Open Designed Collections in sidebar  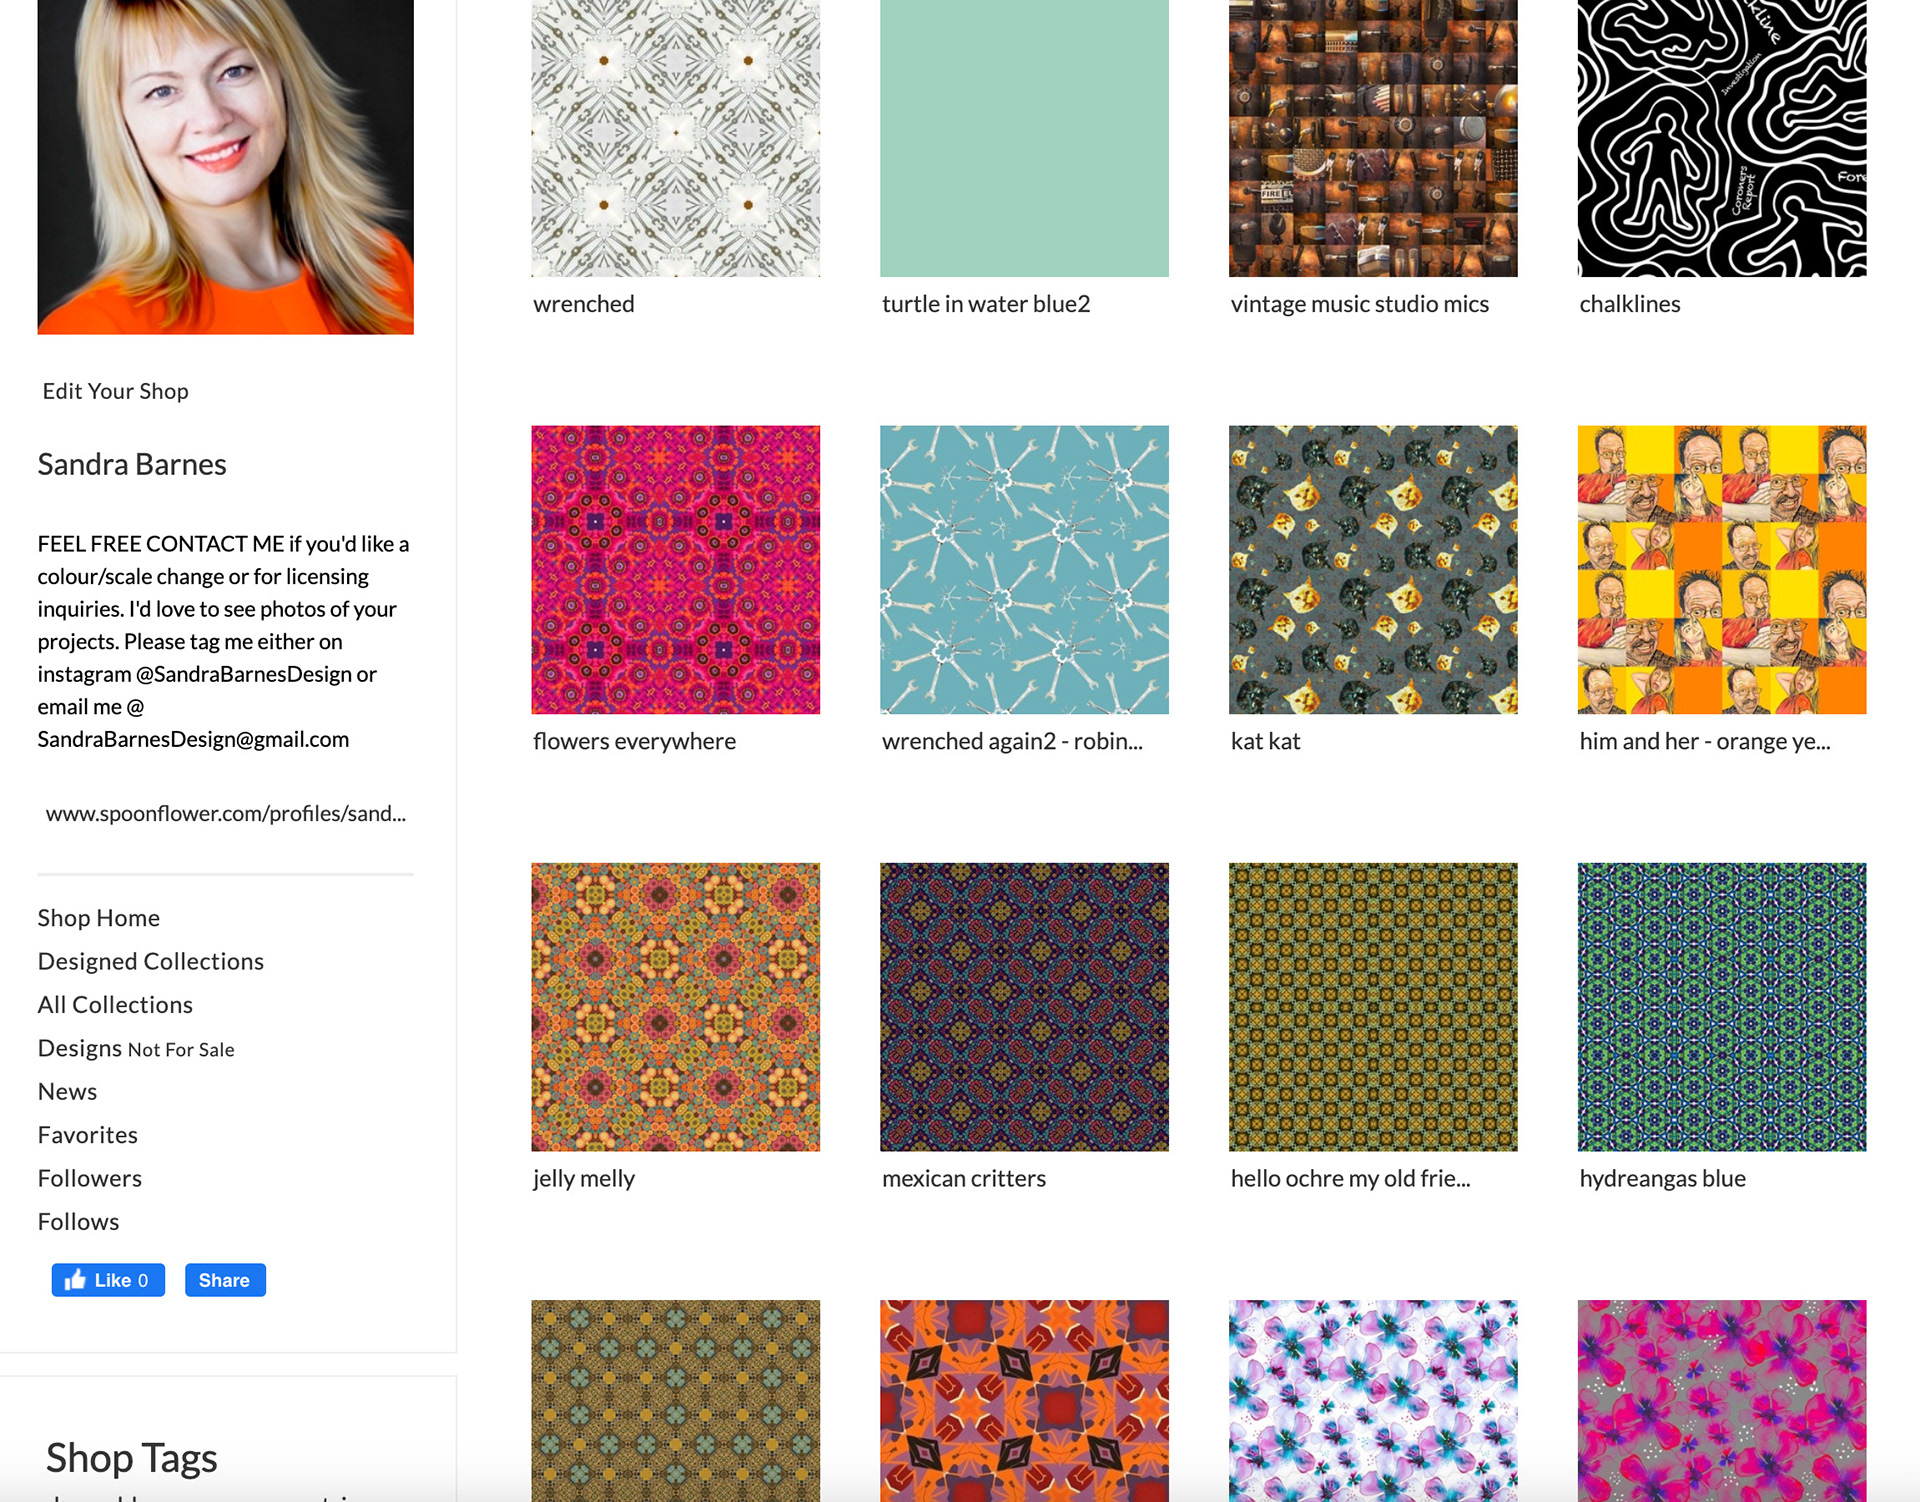coord(150,961)
